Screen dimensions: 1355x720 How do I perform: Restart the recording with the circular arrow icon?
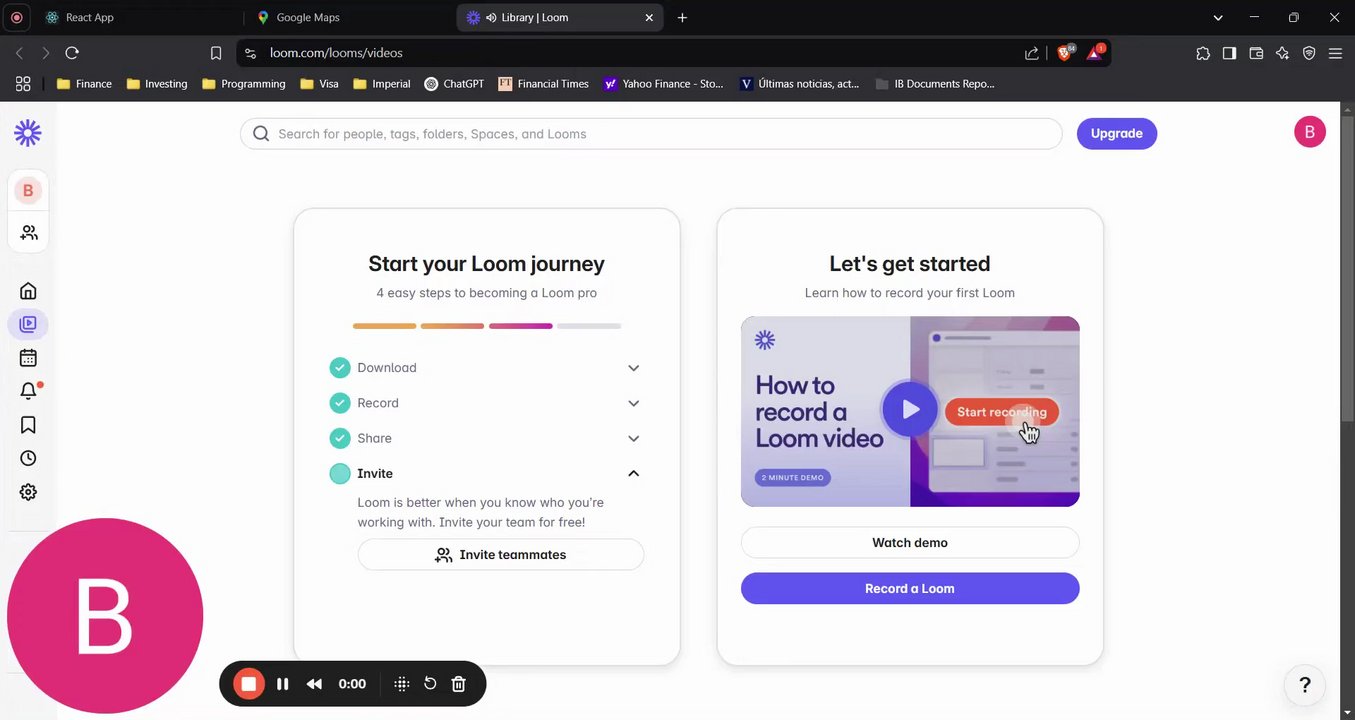[430, 684]
